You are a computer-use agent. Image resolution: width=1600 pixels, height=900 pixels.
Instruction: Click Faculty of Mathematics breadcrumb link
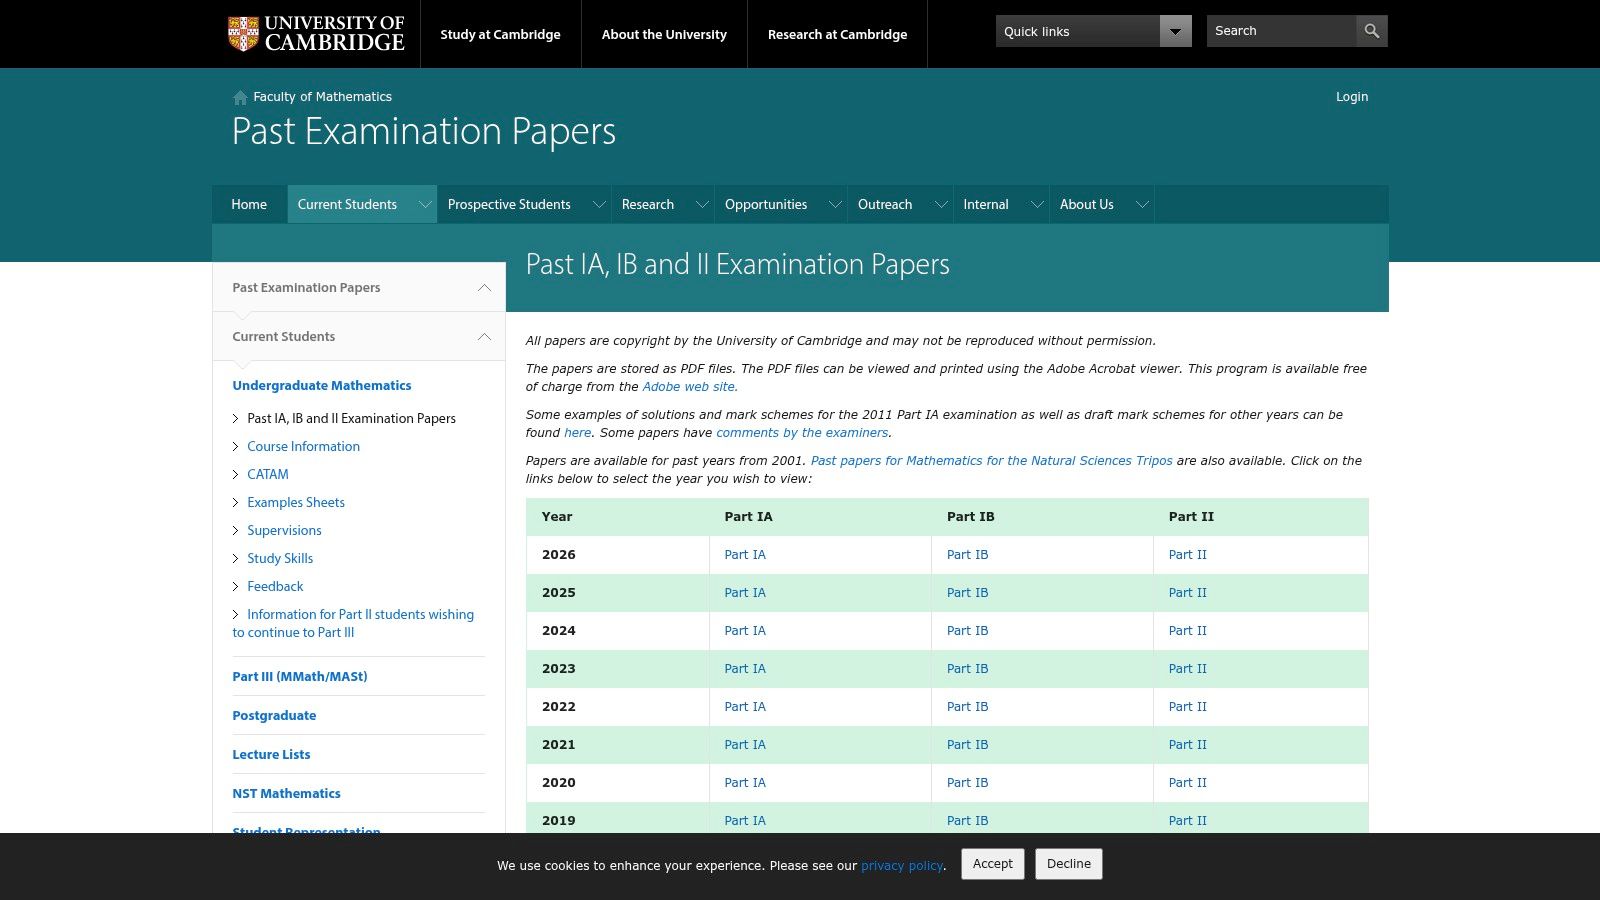322,97
